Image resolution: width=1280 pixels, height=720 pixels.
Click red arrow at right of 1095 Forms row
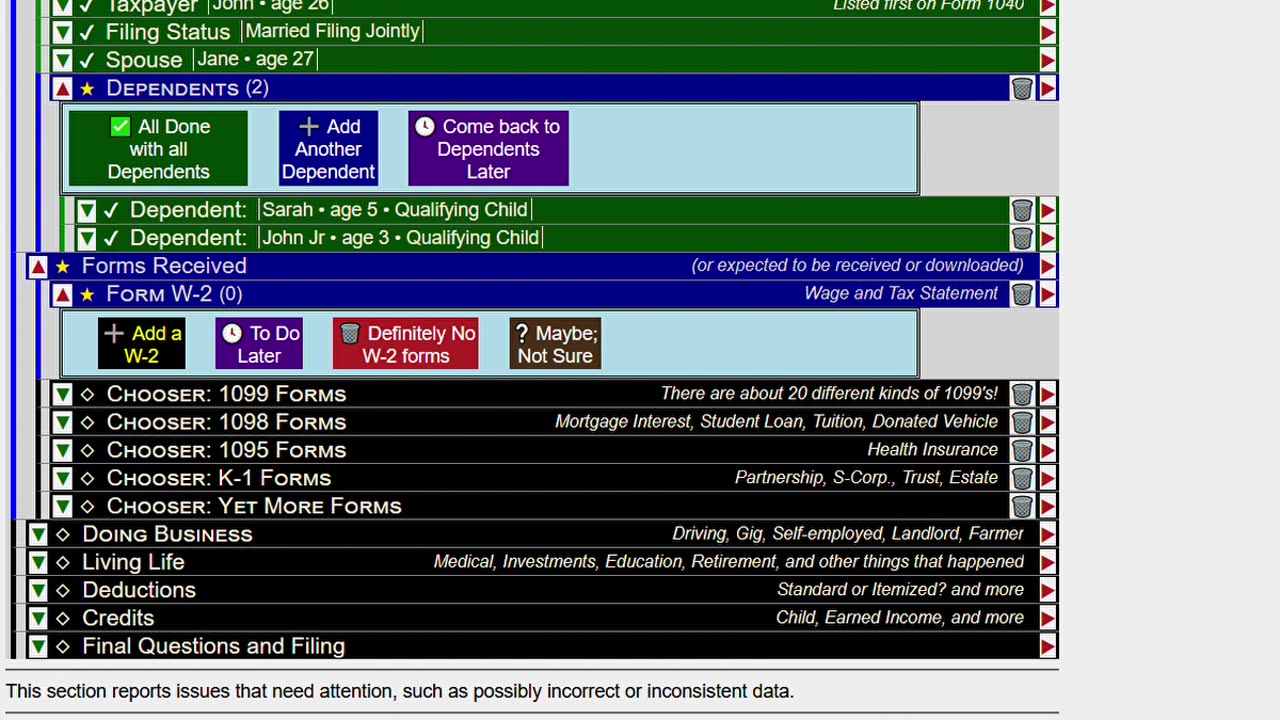click(x=1047, y=450)
